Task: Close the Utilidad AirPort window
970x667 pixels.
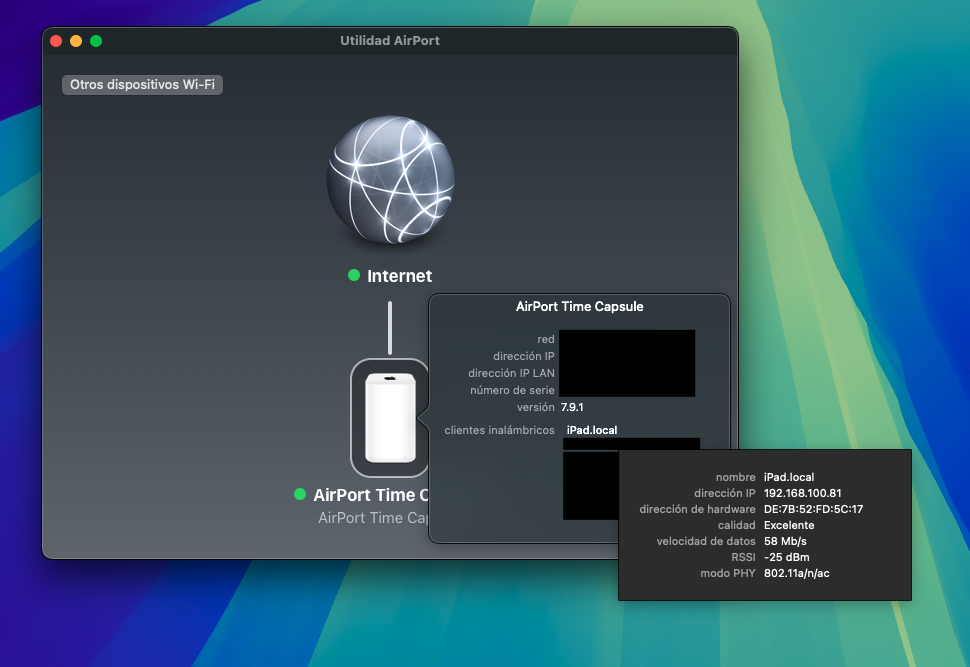Action: 56,41
